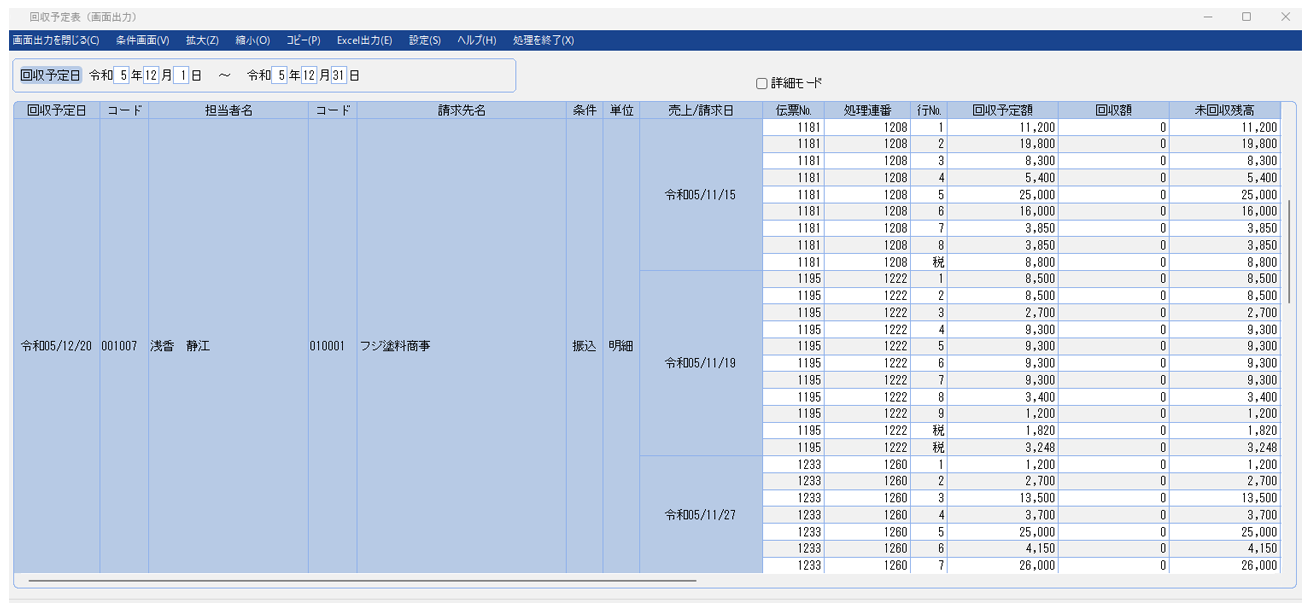
Task: Enable the 詳細モード checkbox
Action: coord(762,84)
